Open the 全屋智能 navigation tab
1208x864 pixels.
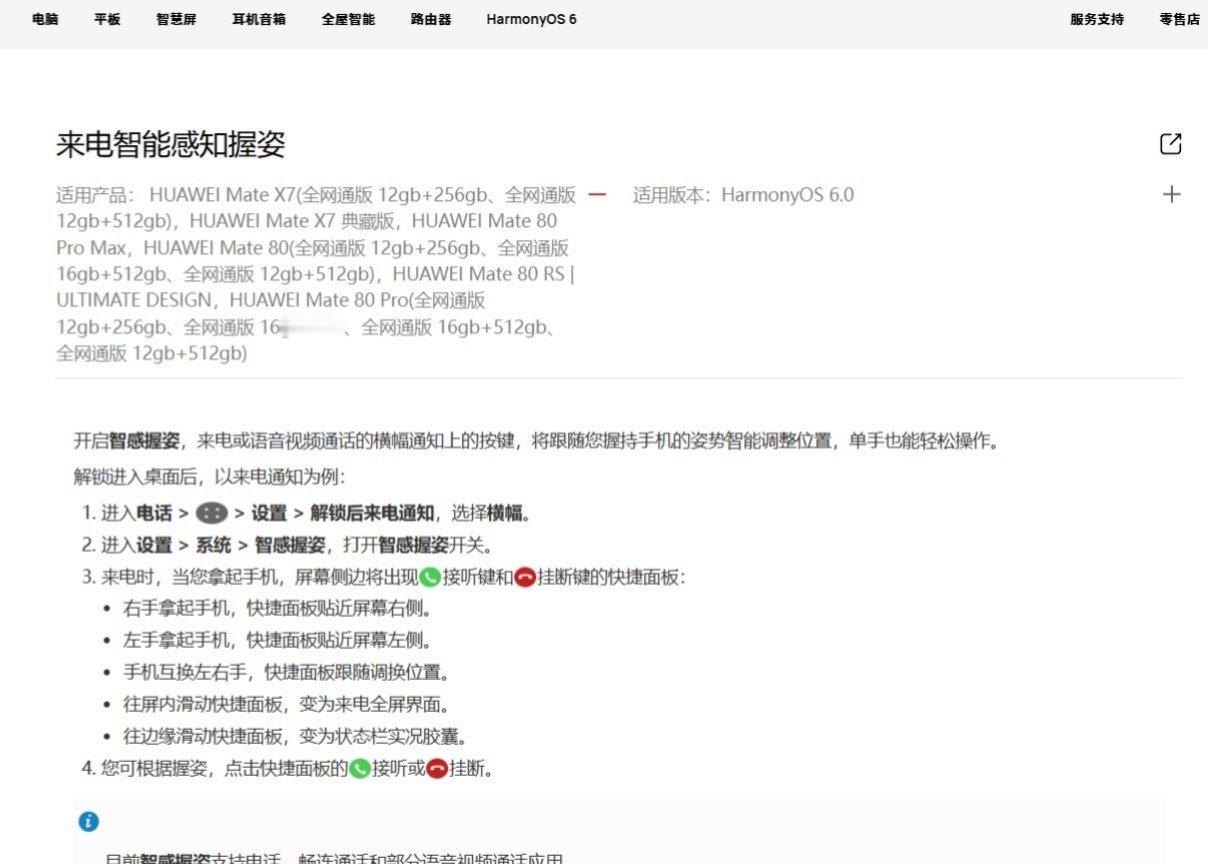pos(347,19)
